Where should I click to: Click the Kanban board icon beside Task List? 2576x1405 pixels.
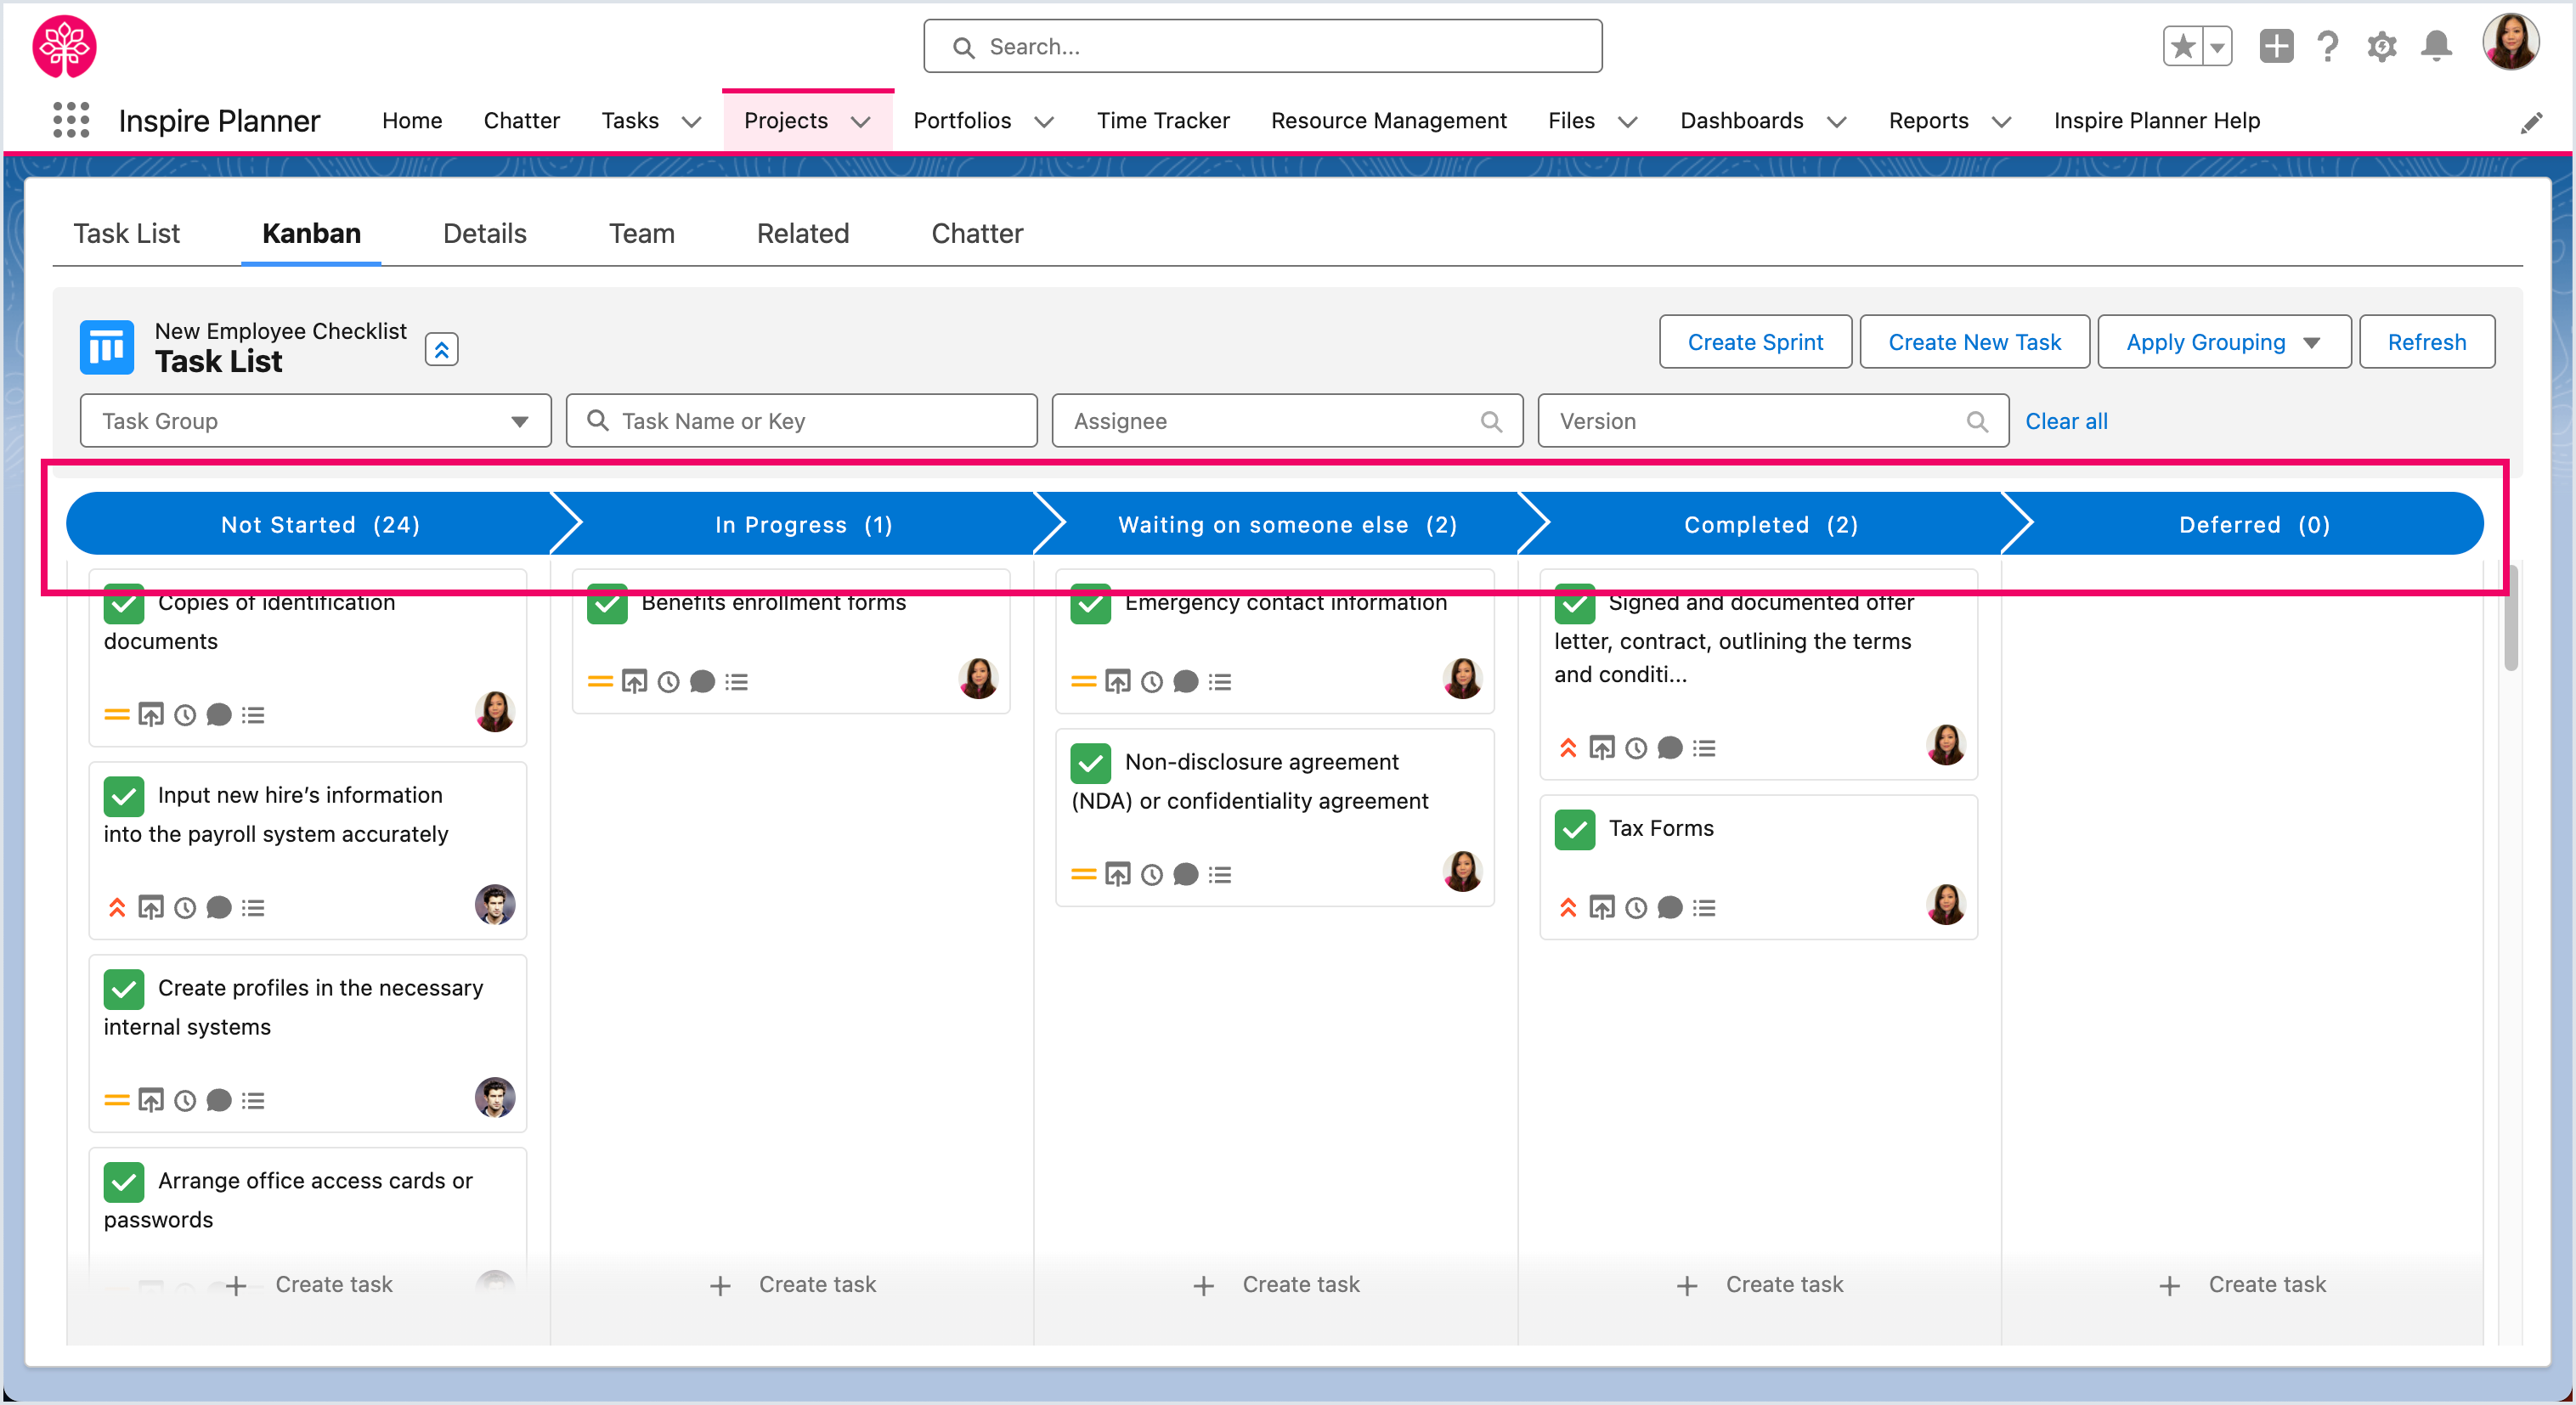click(x=106, y=347)
